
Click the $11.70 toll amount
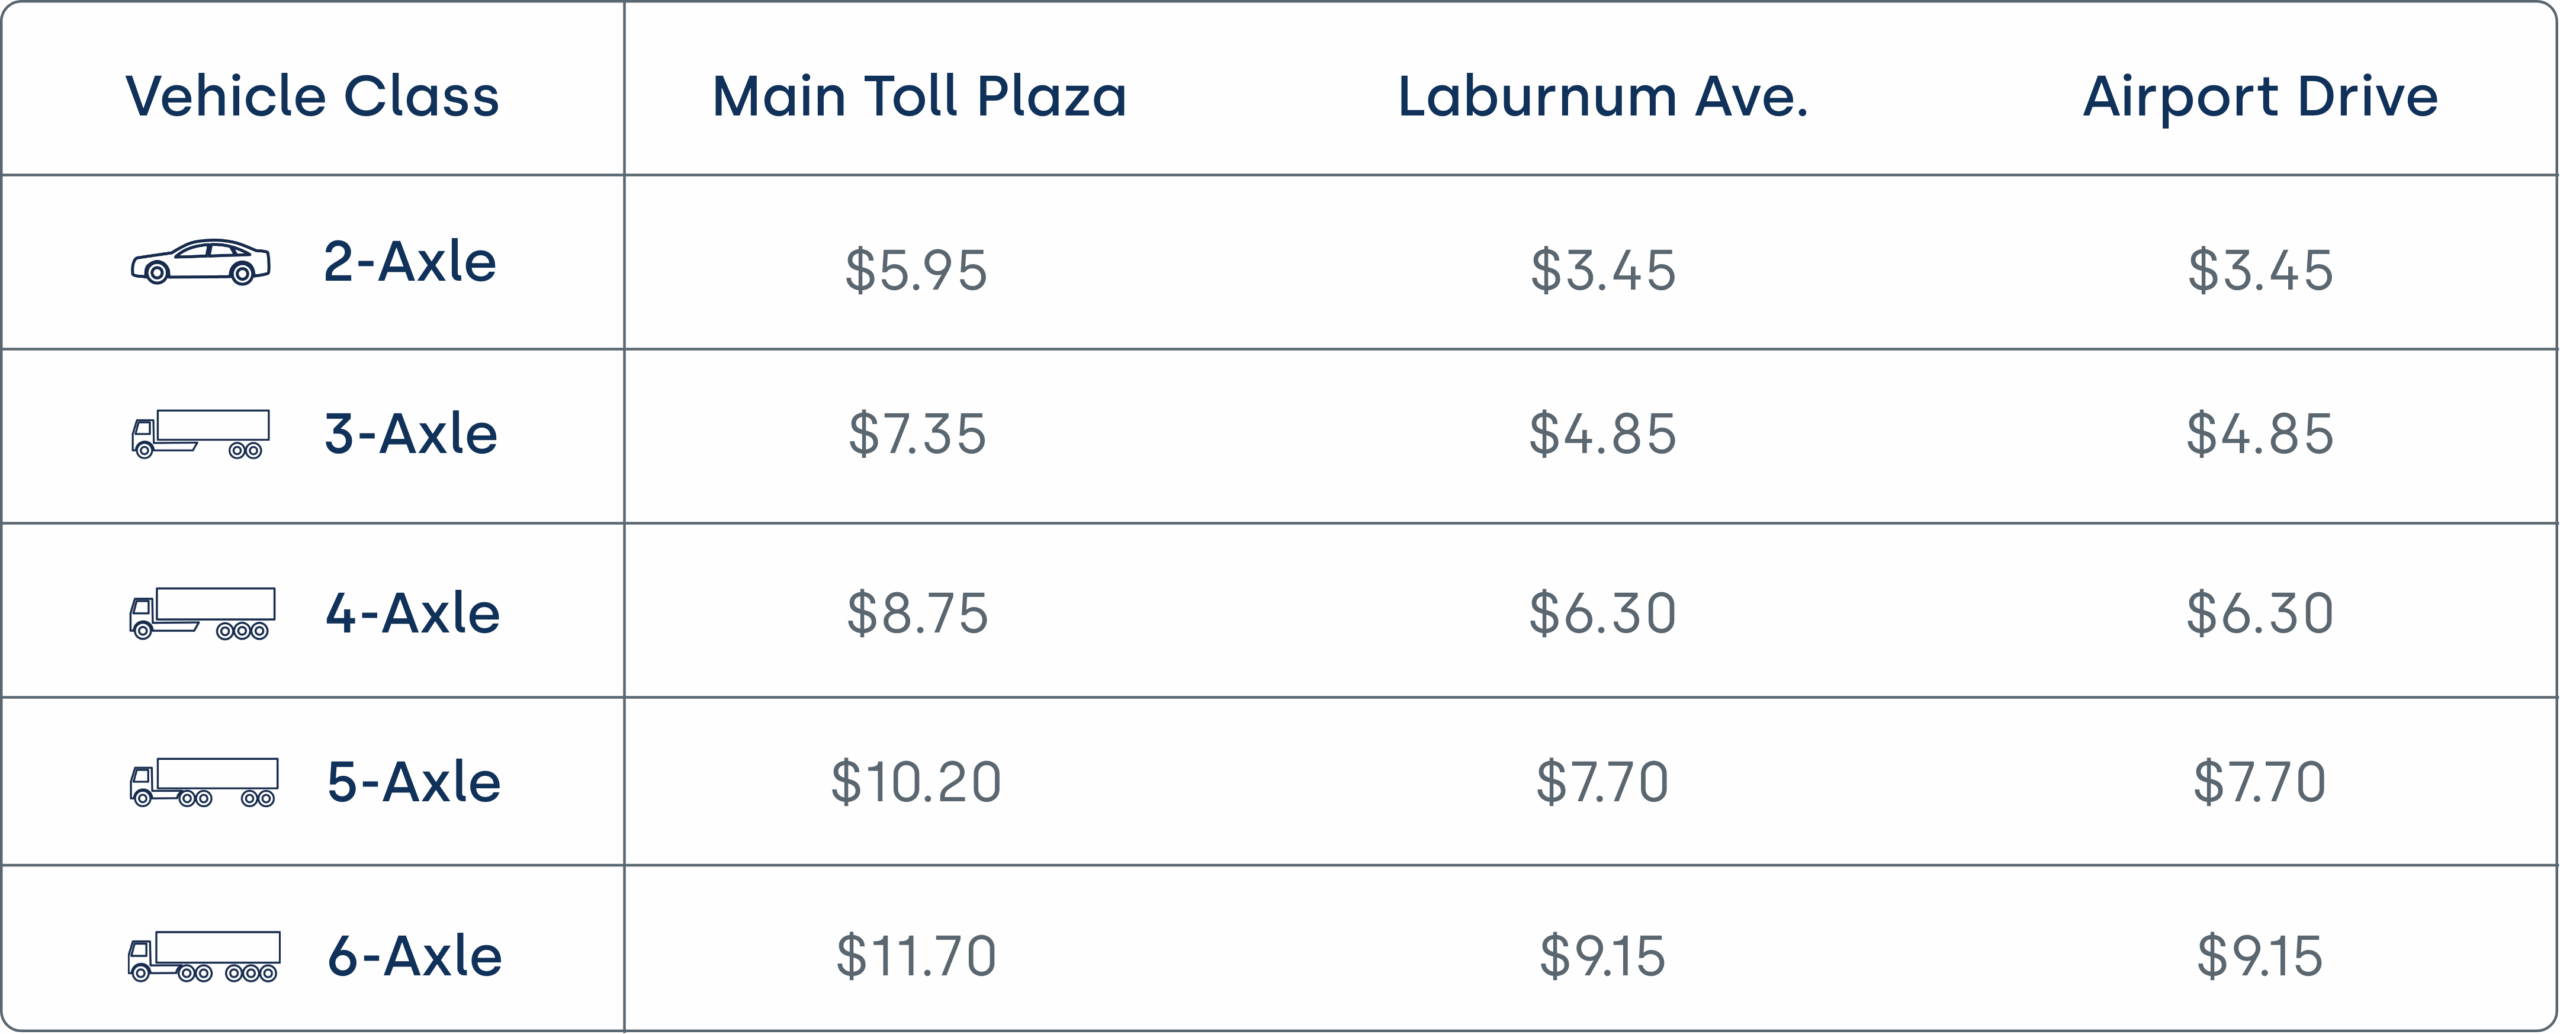[916, 956]
